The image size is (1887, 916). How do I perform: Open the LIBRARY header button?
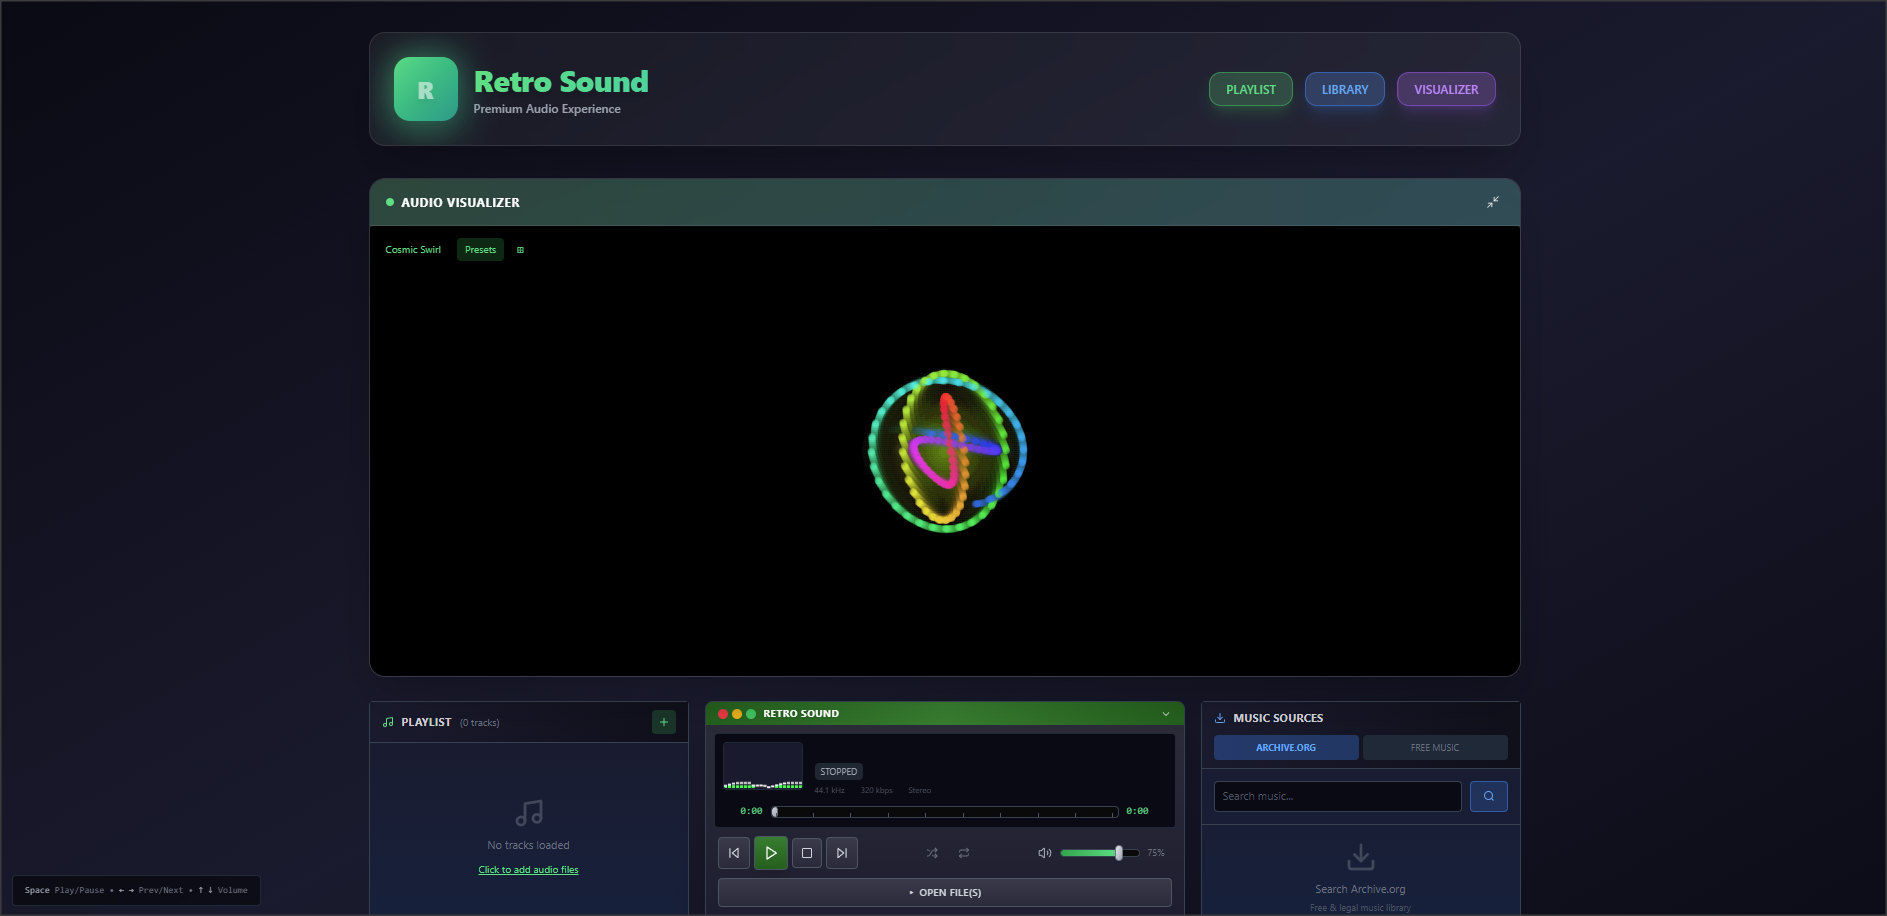click(1345, 89)
